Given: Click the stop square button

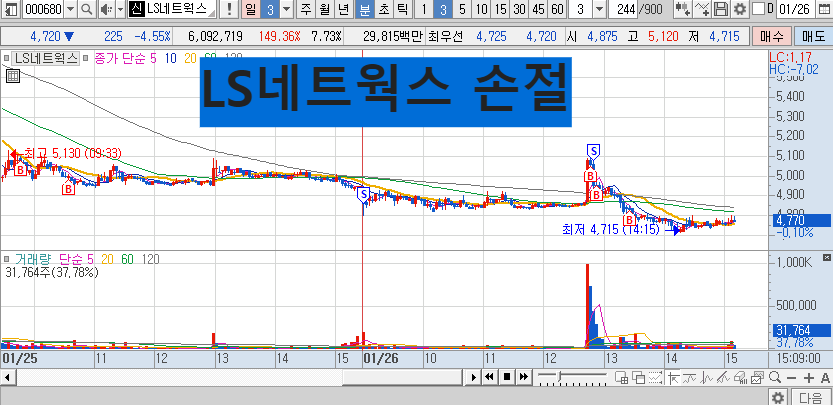Looking at the screenshot, I should click(507, 377).
